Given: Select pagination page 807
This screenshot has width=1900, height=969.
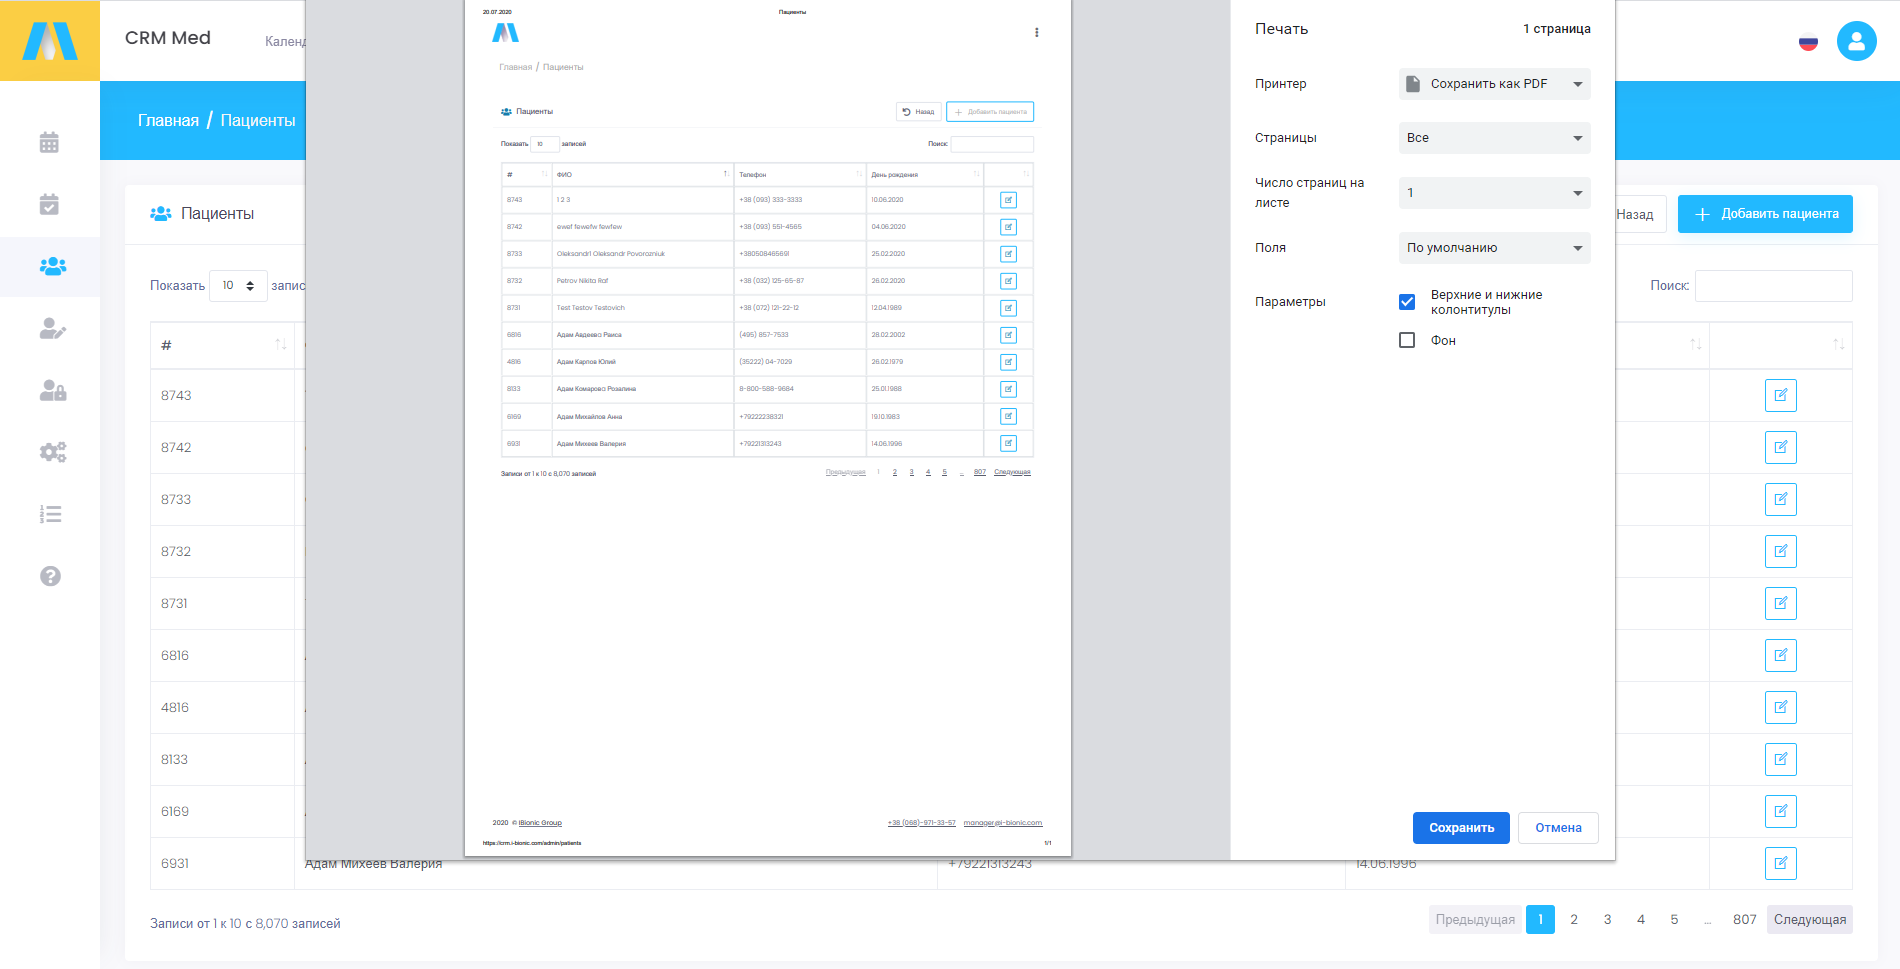Looking at the screenshot, I should click(x=1745, y=919).
